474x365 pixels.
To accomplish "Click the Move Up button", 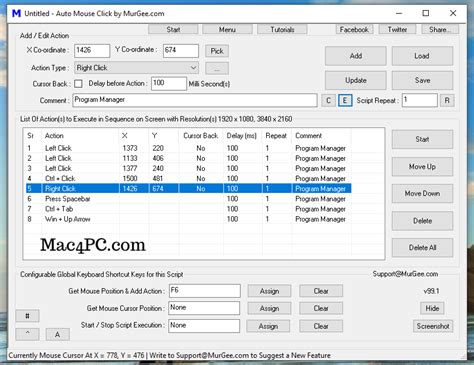I will (422, 166).
